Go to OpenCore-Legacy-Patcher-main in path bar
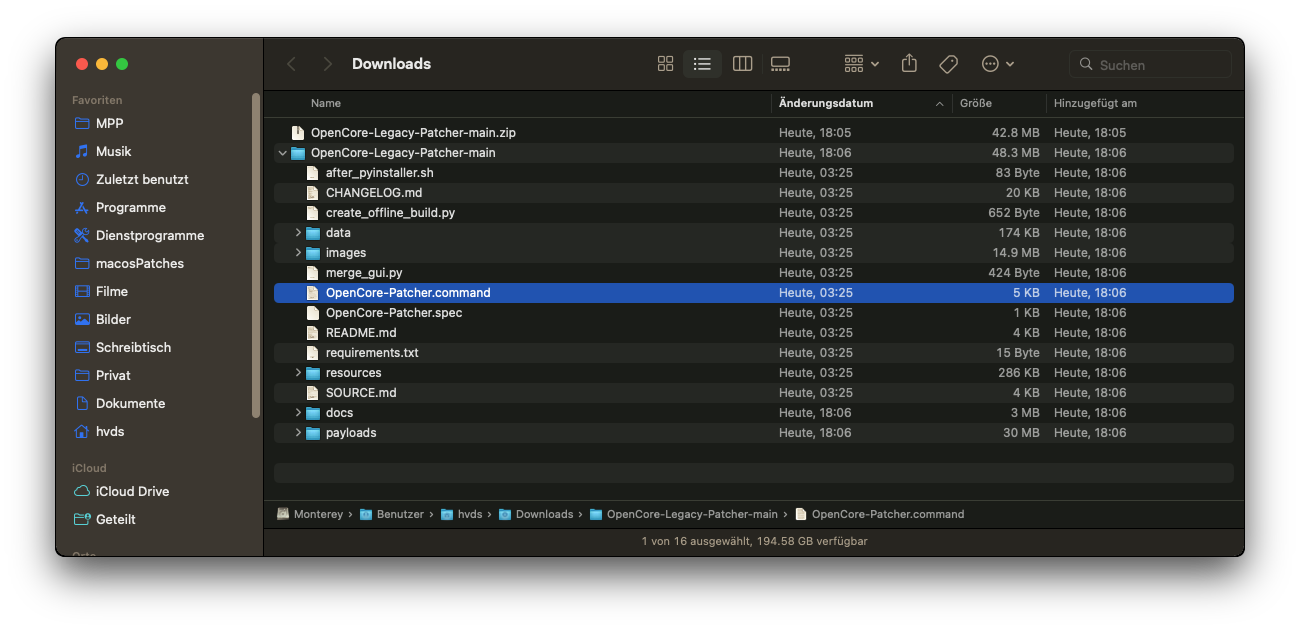 [684, 514]
